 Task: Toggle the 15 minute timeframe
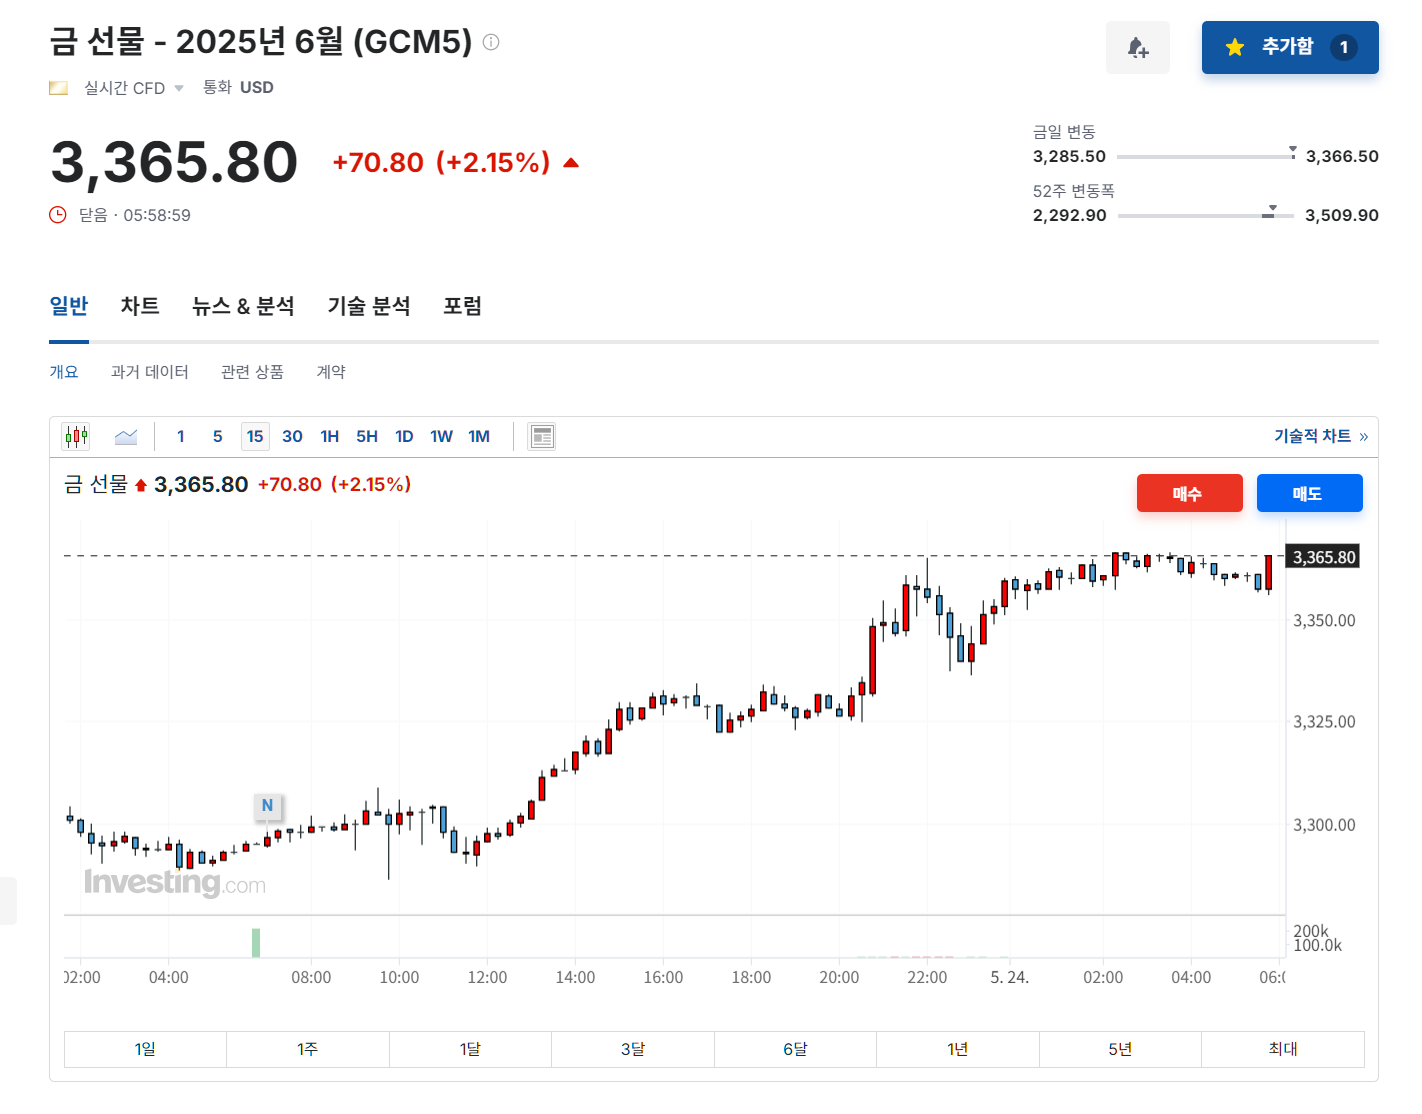click(x=255, y=435)
